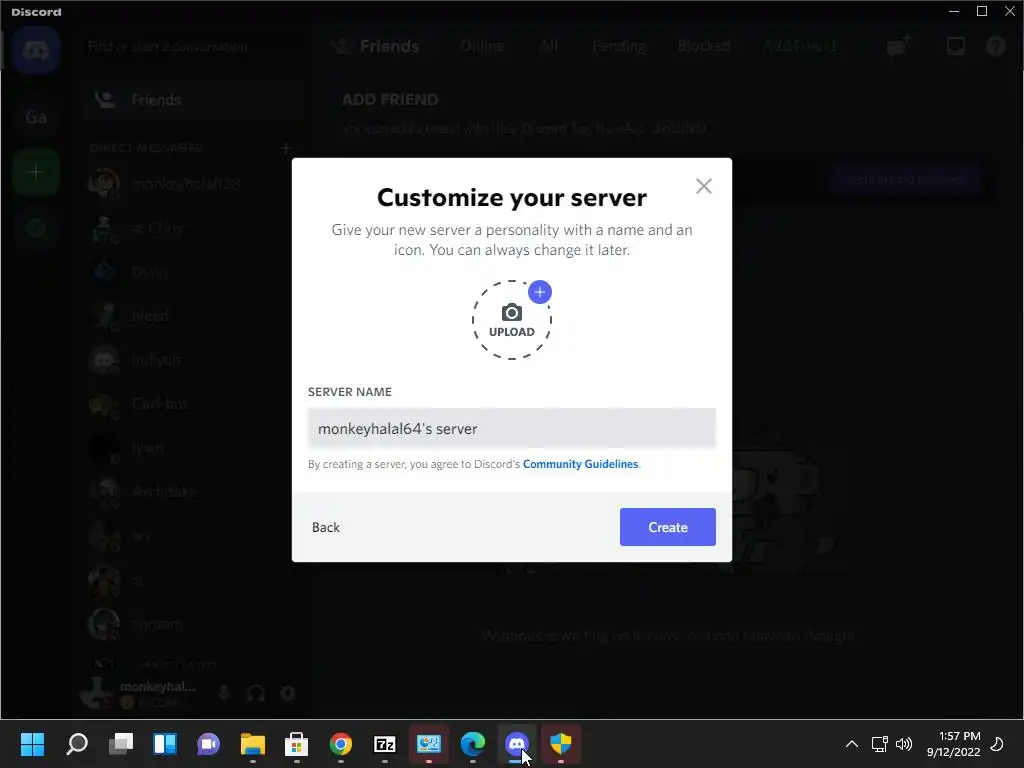
Task: Close the Customize your server dialog
Action: 703,186
